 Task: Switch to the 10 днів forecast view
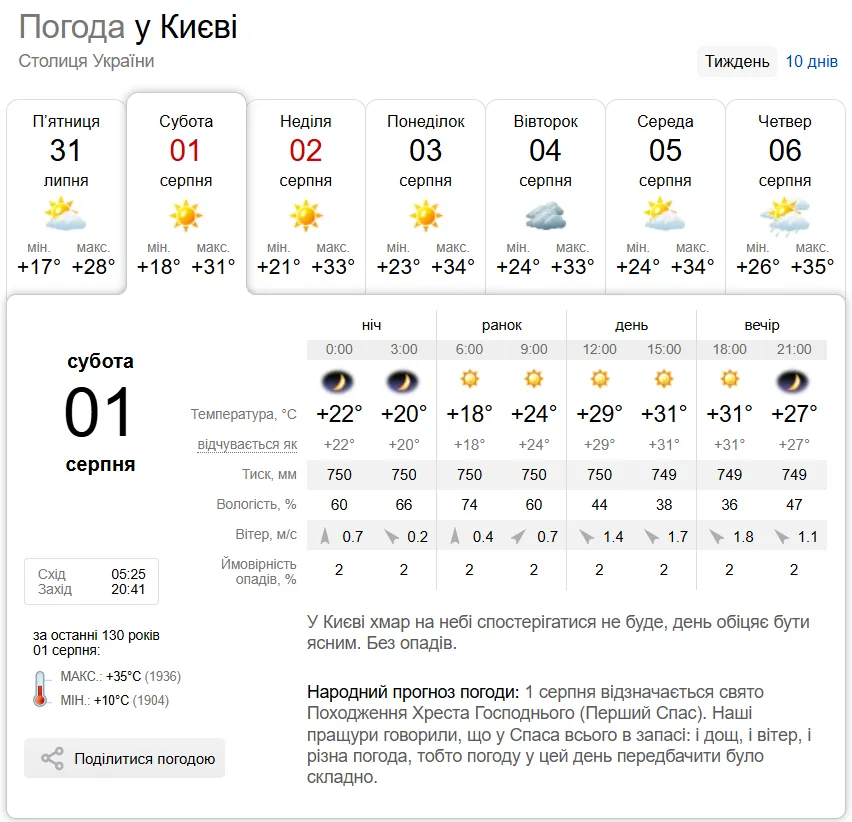click(811, 61)
